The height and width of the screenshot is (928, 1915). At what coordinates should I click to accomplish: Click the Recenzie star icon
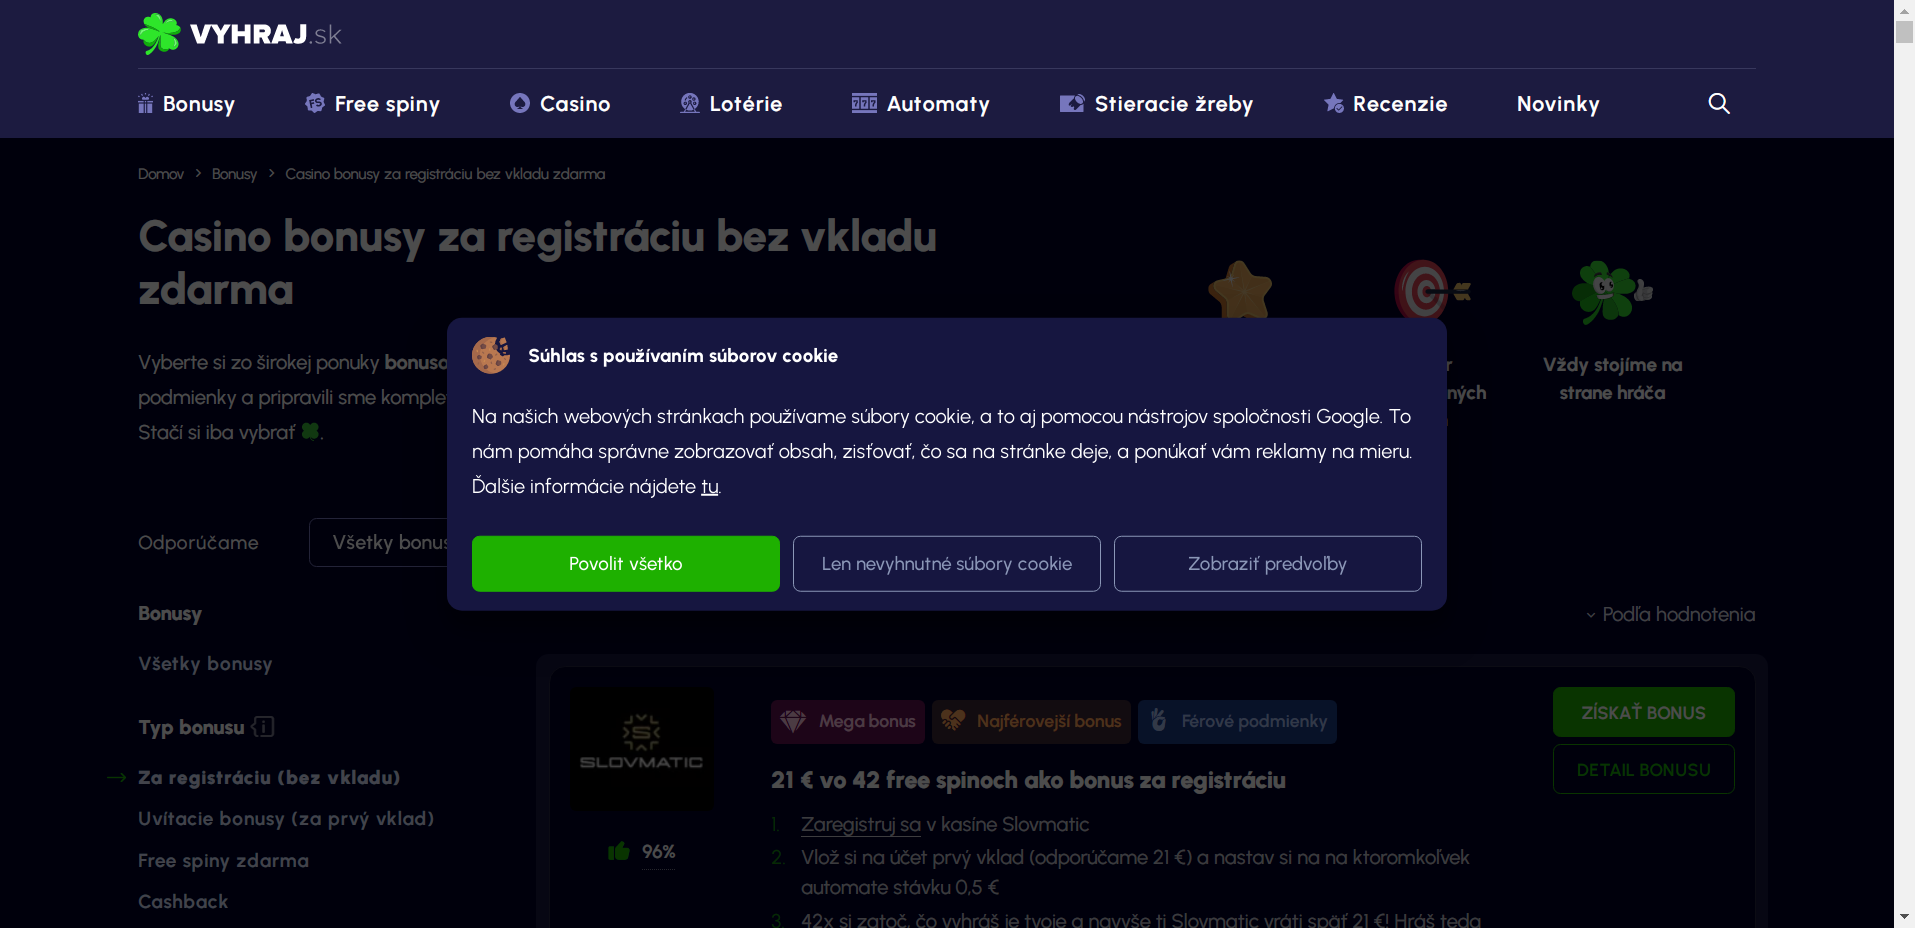(x=1334, y=103)
